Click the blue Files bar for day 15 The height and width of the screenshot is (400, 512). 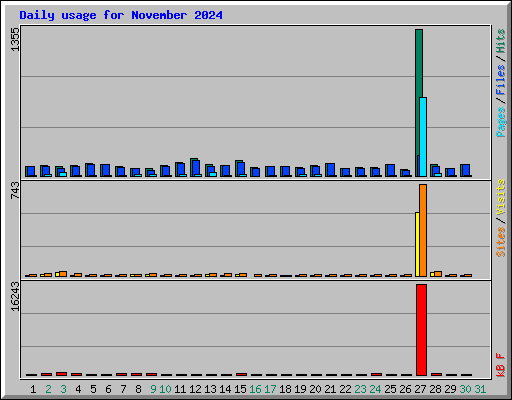point(241,169)
